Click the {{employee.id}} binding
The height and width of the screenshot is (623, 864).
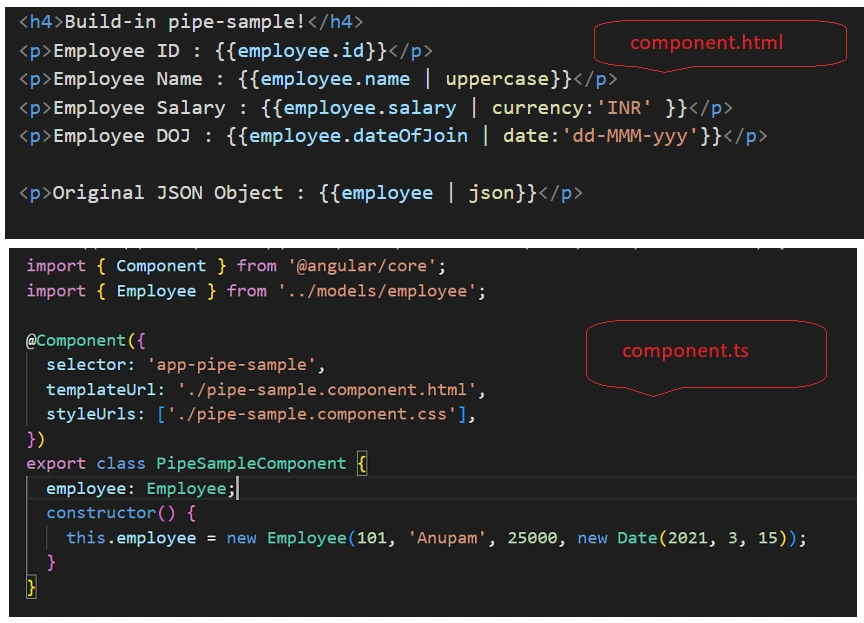301,51
